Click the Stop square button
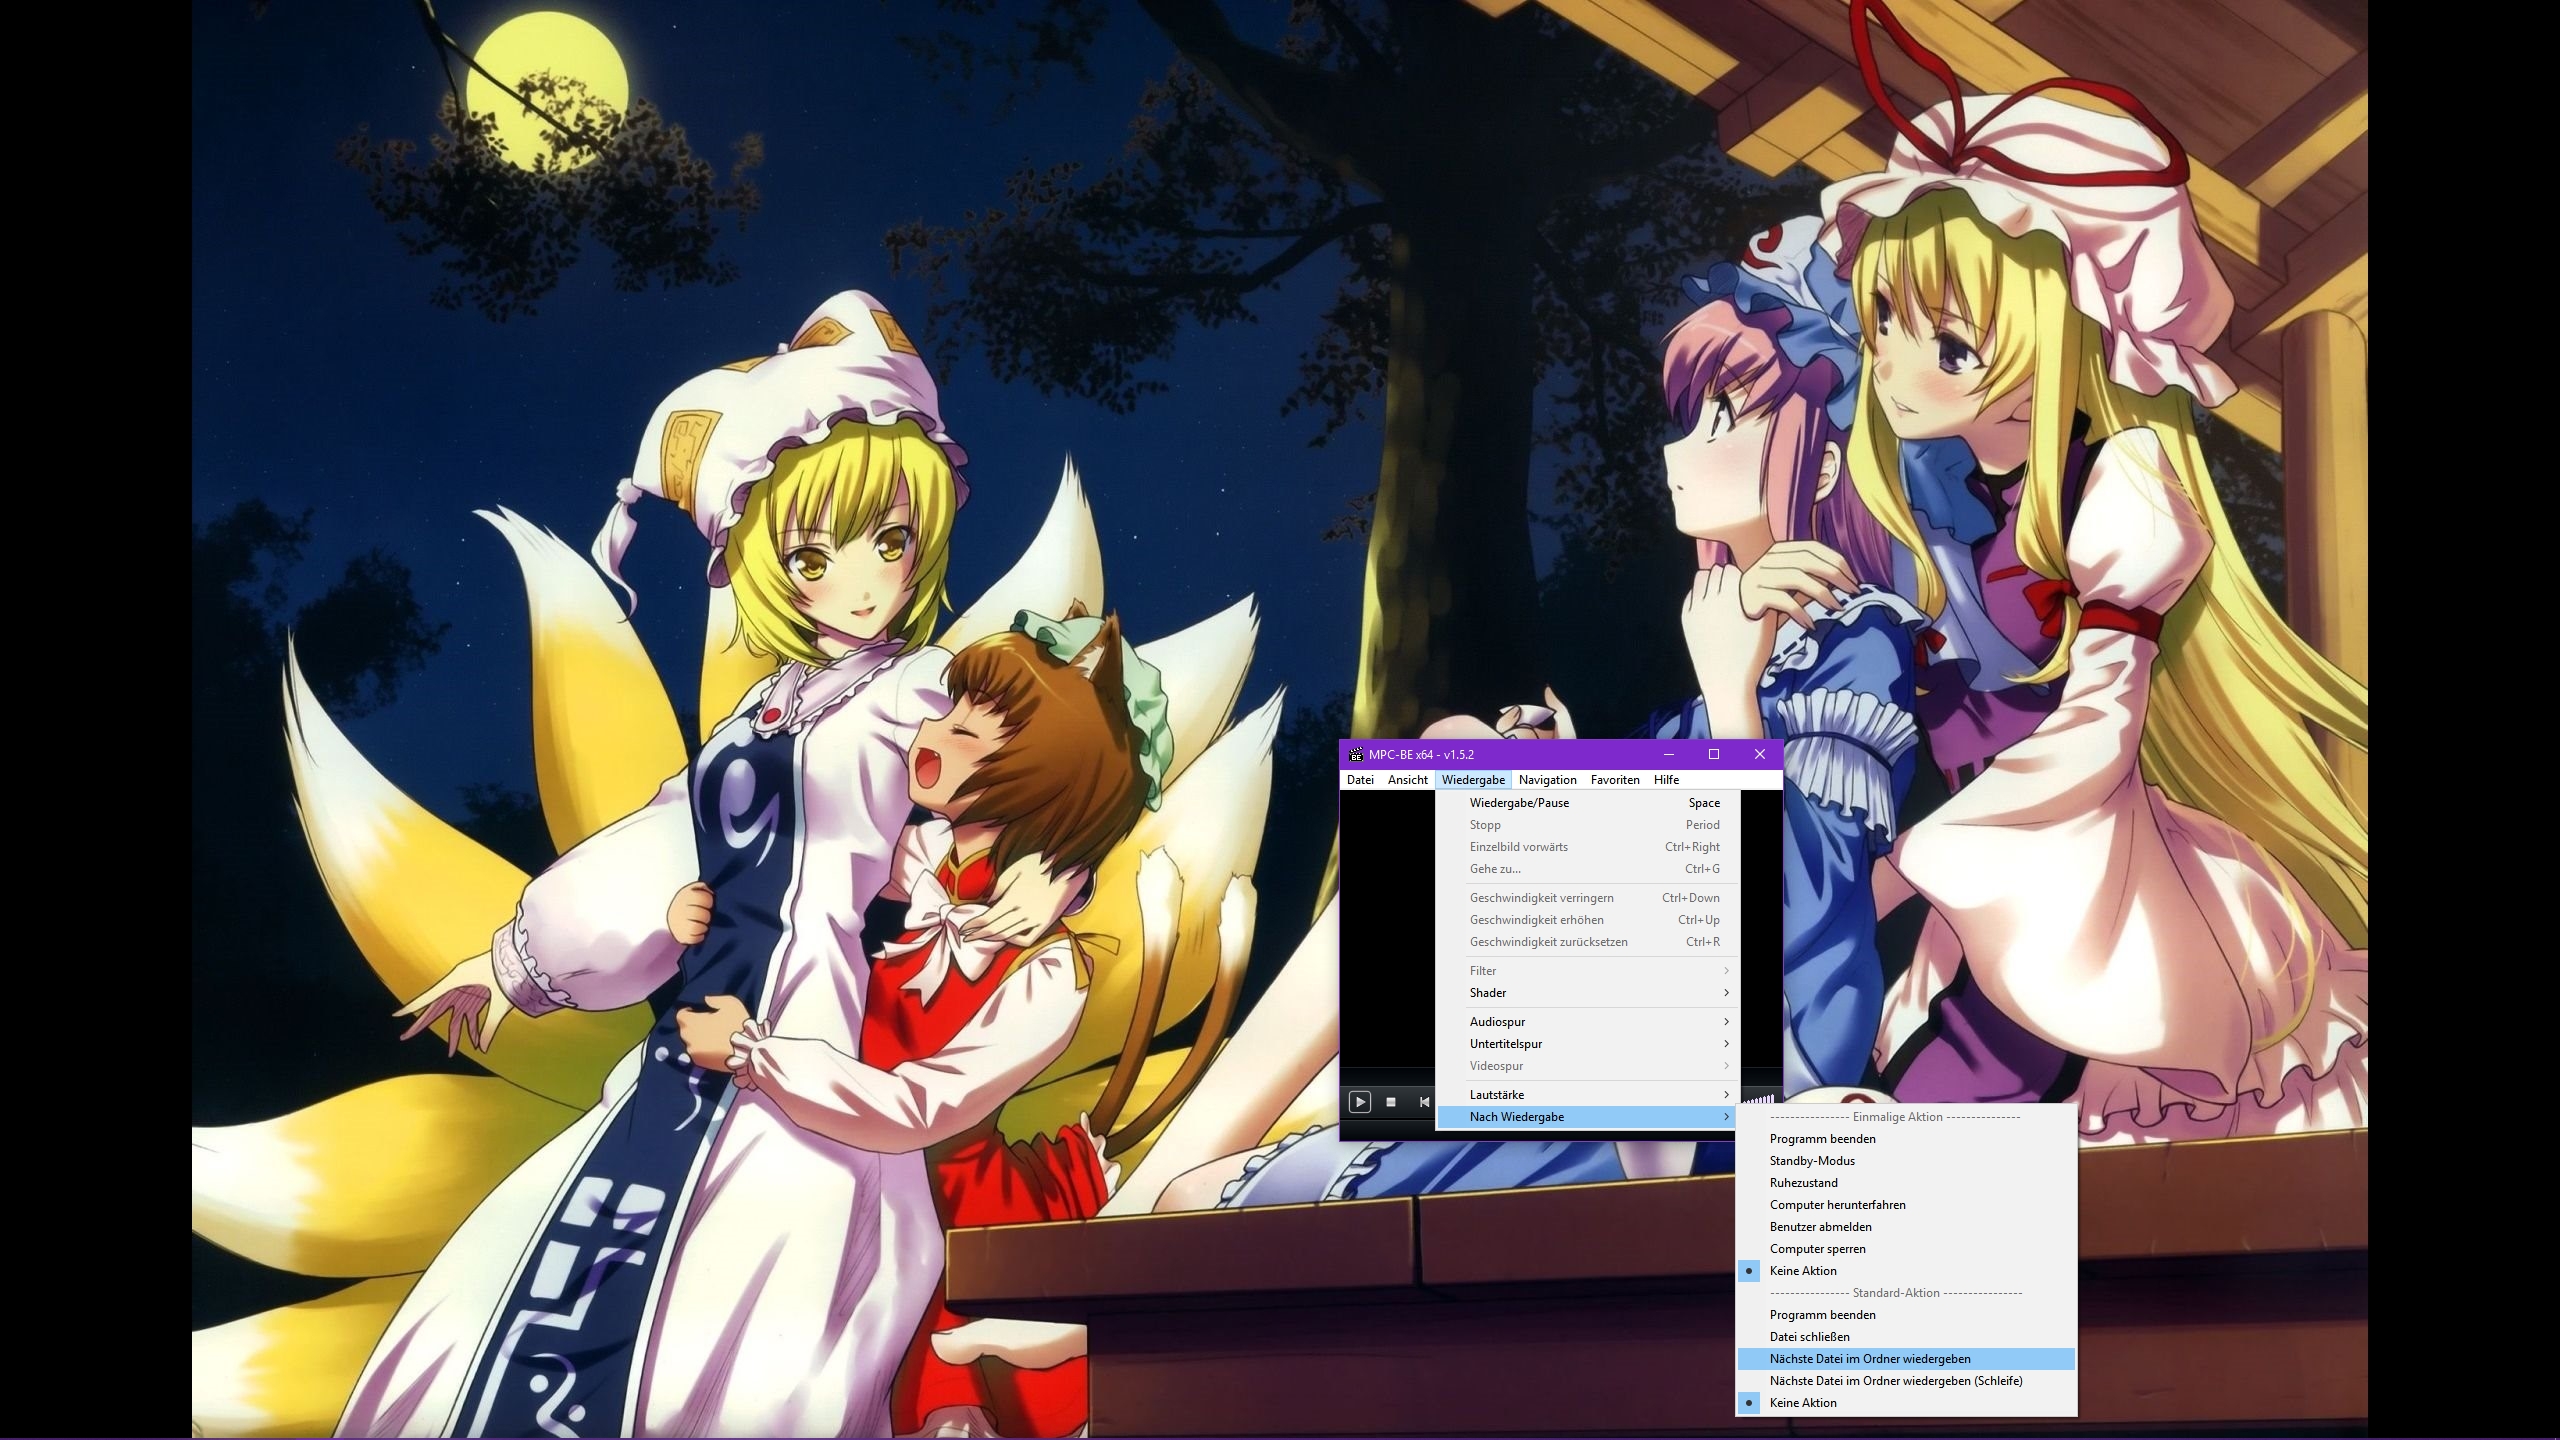Viewport: 2560px width, 1440px height. coord(1390,1102)
